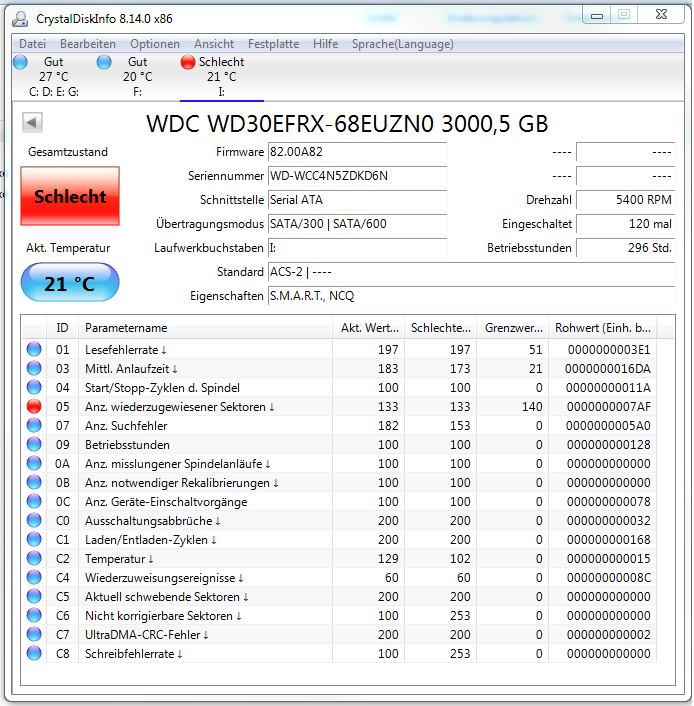The height and width of the screenshot is (706, 694).
Task: Open the Optionen menu
Action: tap(155, 44)
